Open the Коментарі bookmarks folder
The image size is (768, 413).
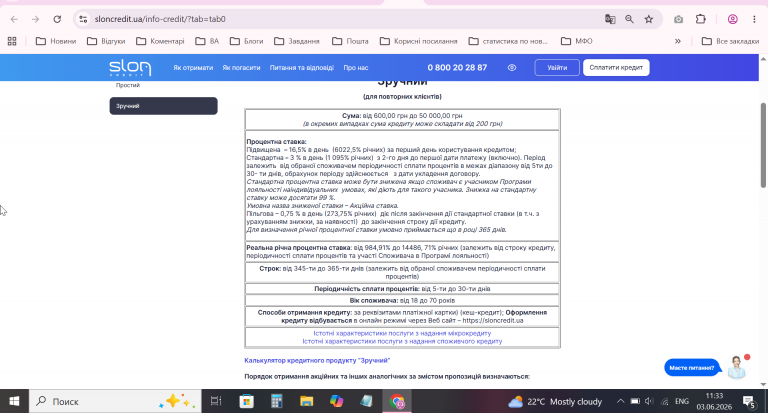160,41
